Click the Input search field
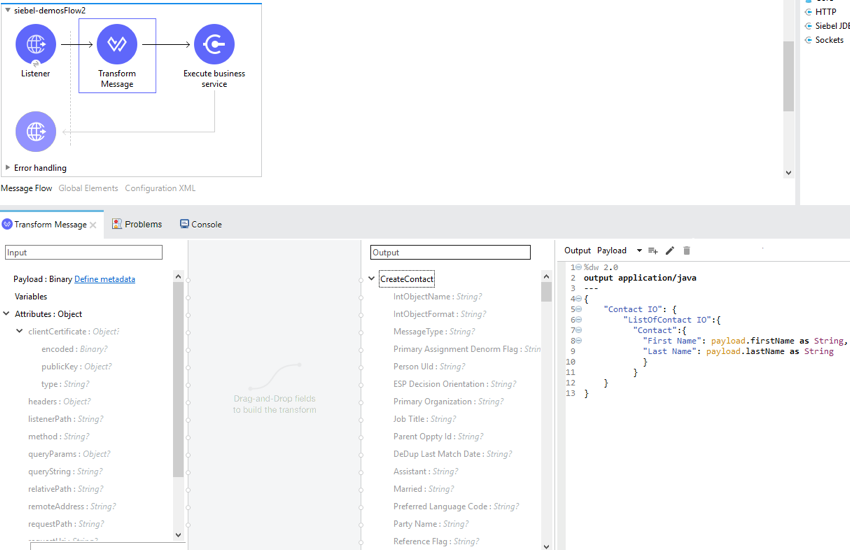 84,253
